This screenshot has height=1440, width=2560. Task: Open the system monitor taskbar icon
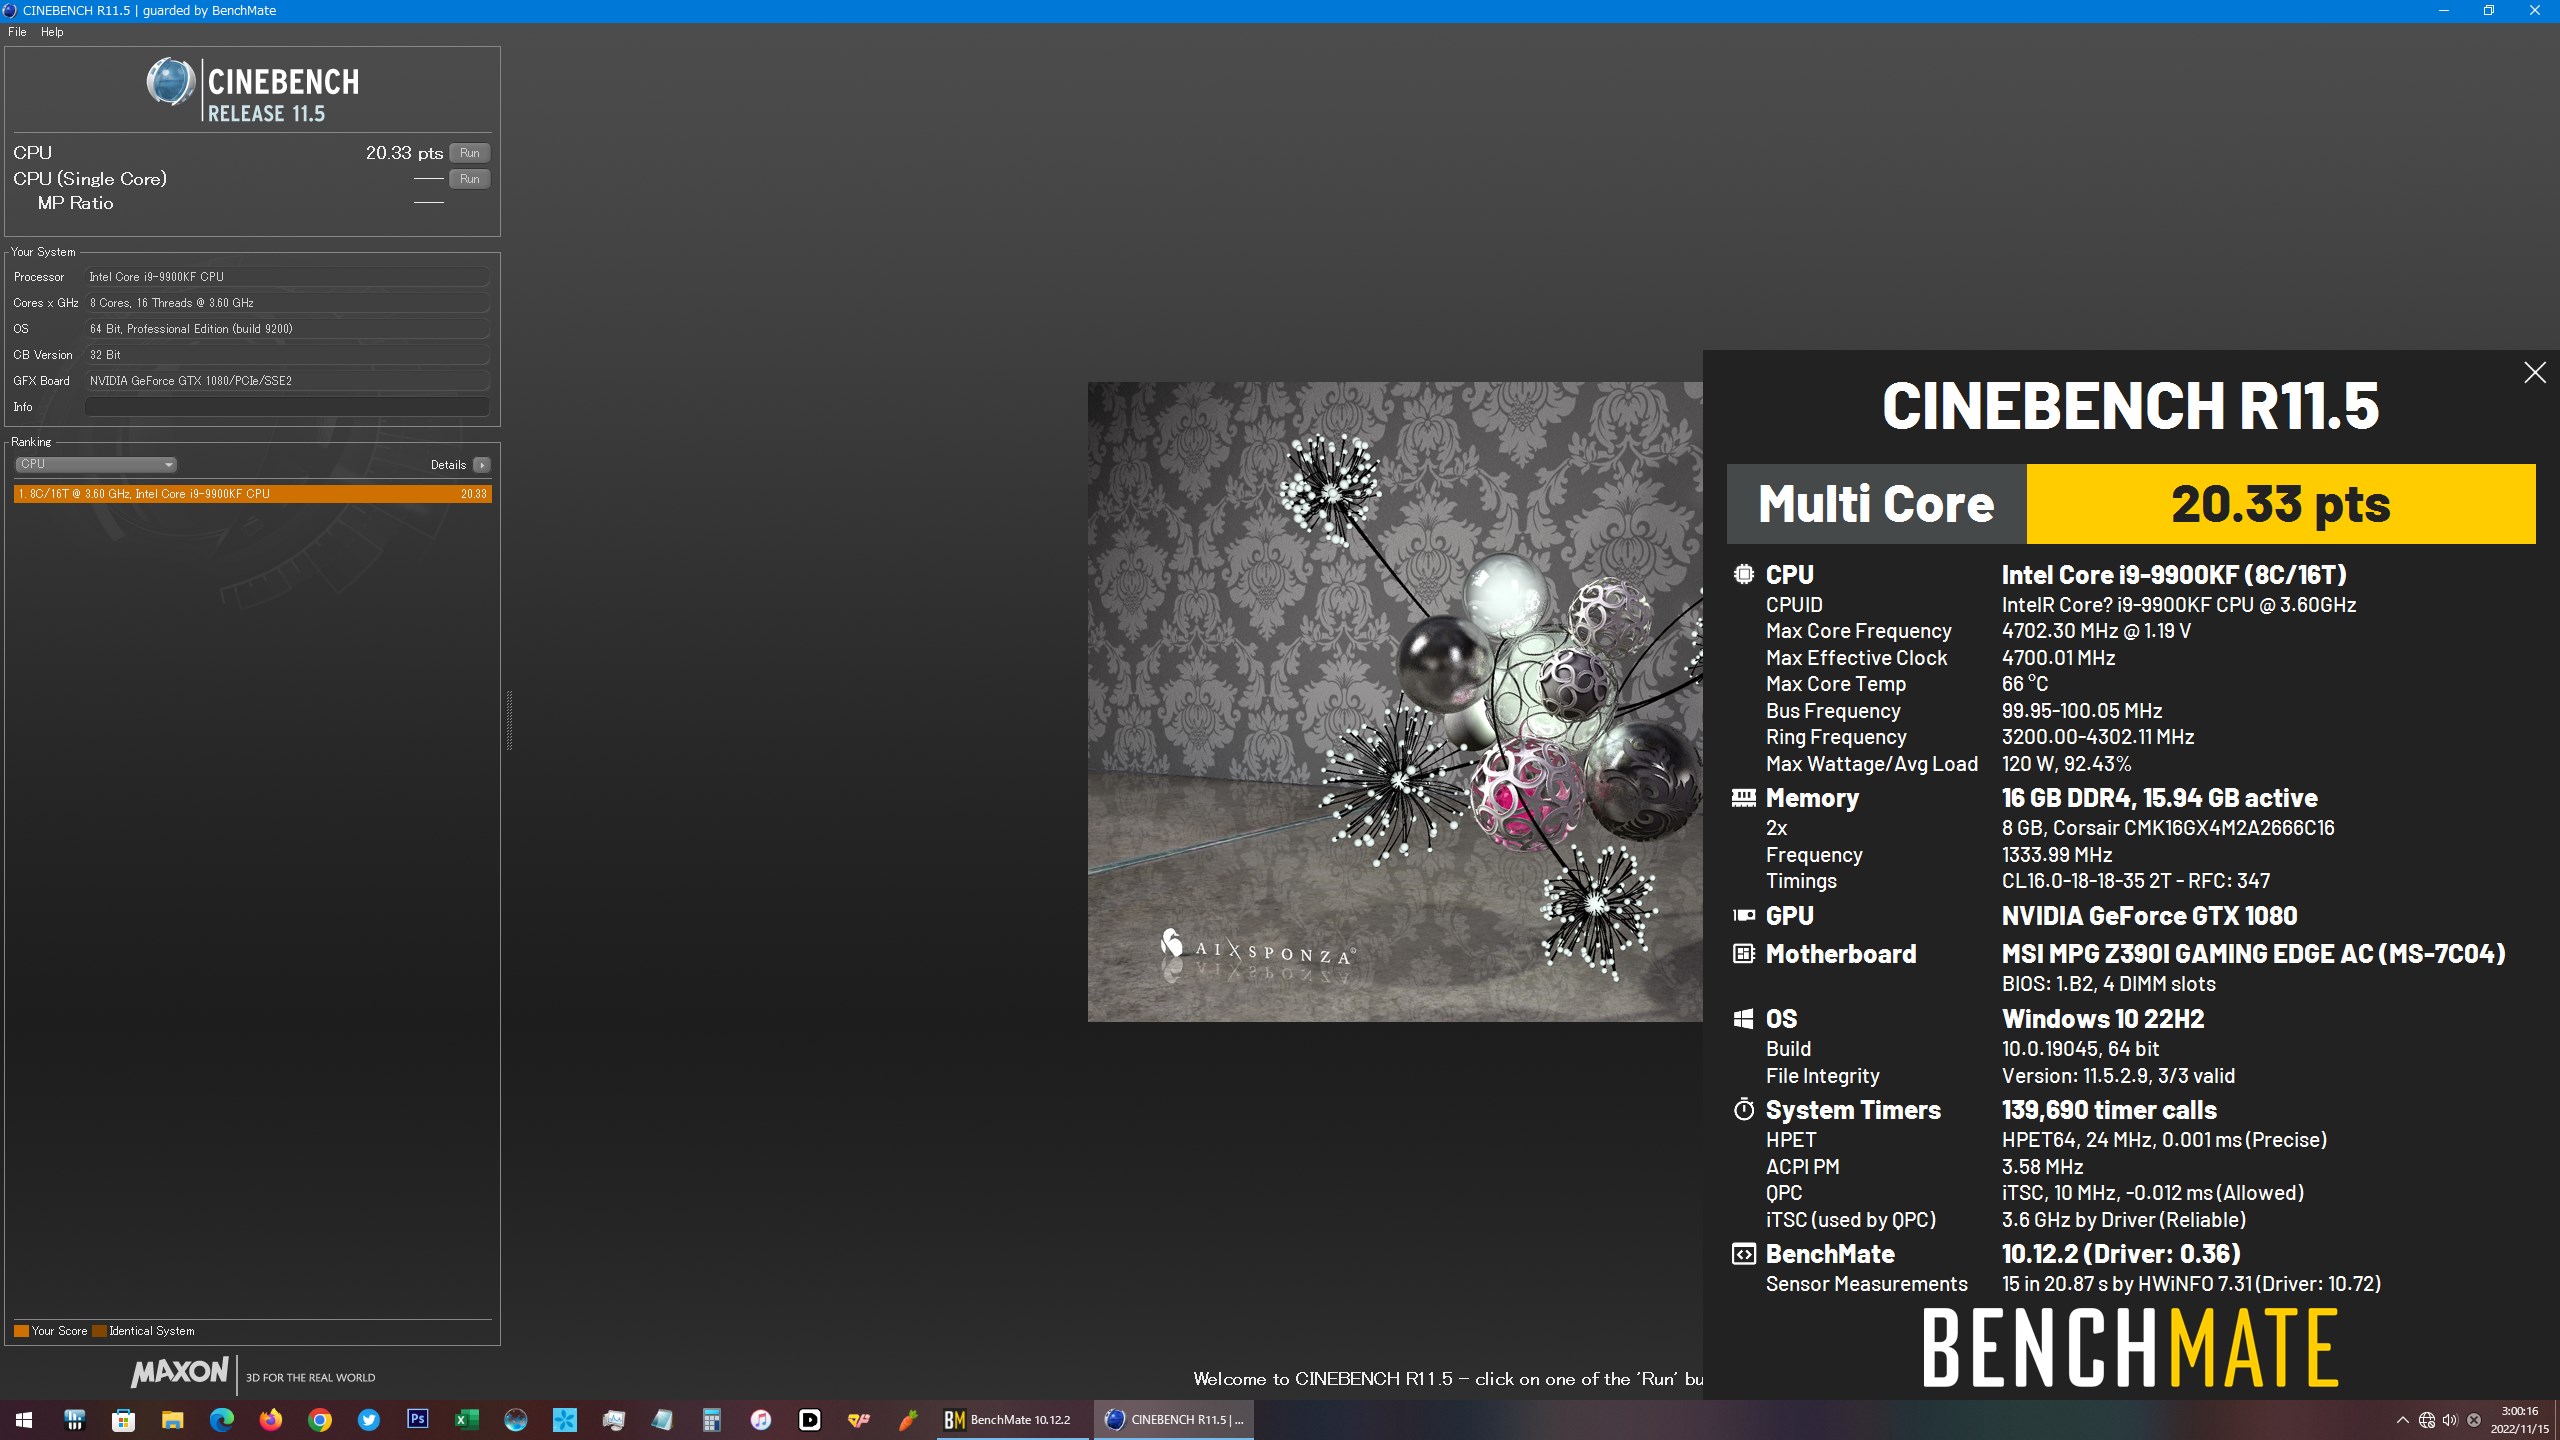613,1420
